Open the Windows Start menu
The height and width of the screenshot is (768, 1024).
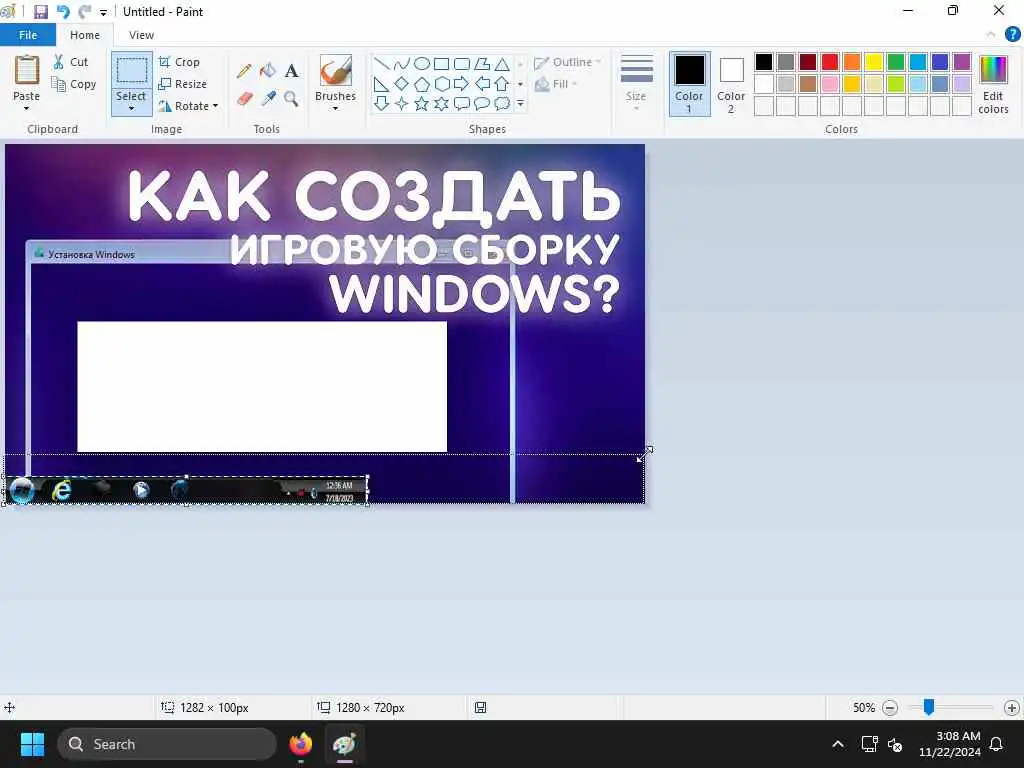click(32, 744)
